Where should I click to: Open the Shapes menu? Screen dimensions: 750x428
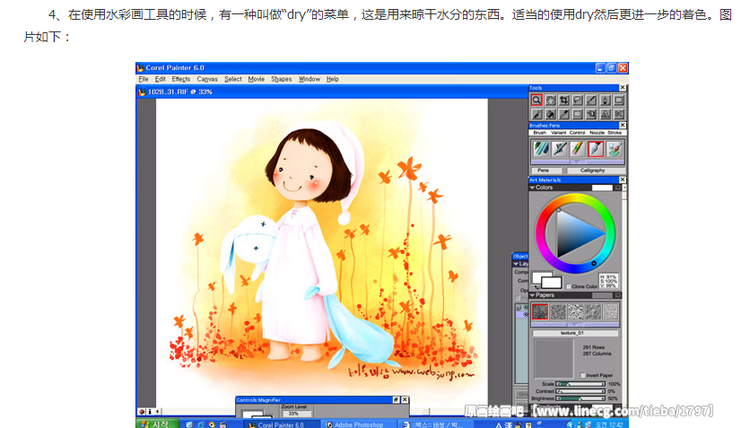pyautogui.click(x=281, y=79)
